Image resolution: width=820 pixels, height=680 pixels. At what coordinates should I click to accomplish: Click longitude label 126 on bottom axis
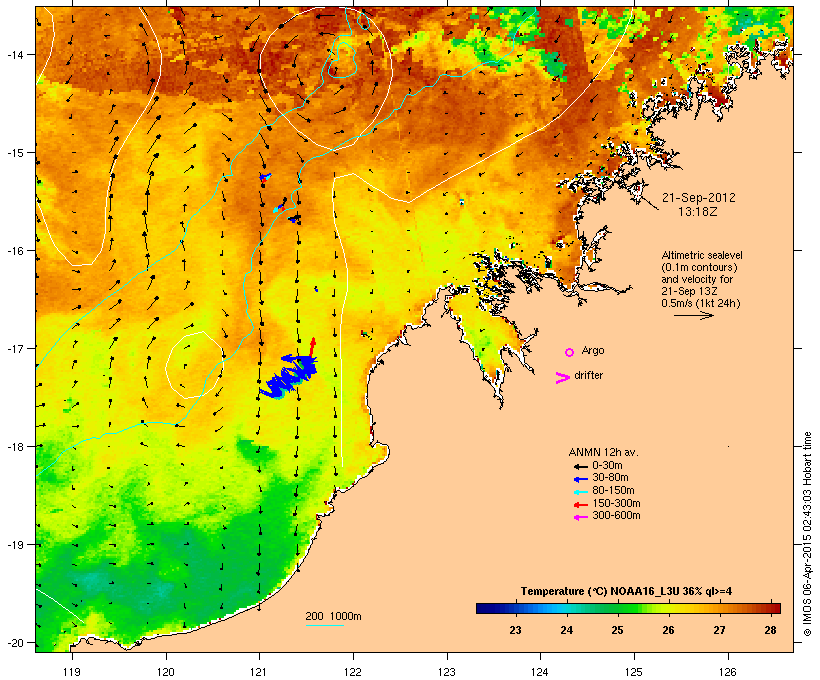pyautogui.click(x=727, y=672)
